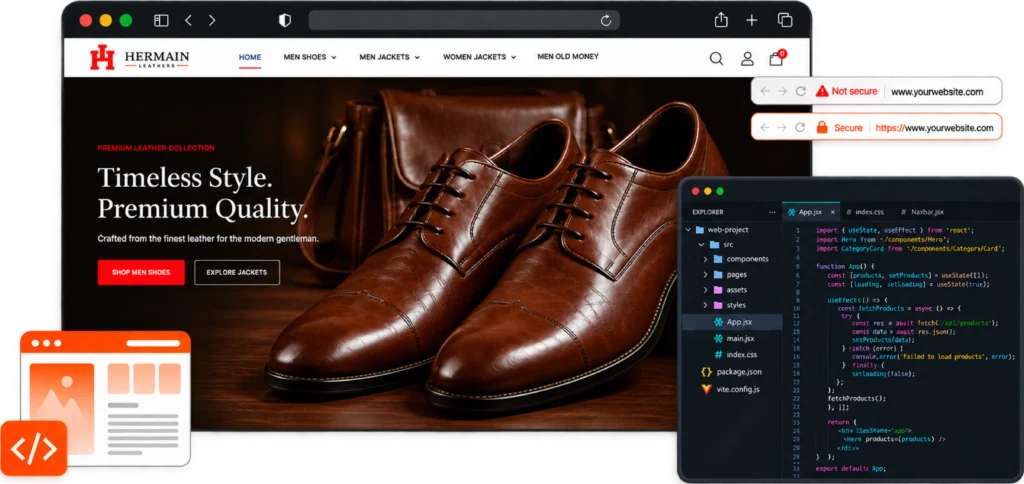
Task: Expand the styles folder
Action: pos(705,305)
